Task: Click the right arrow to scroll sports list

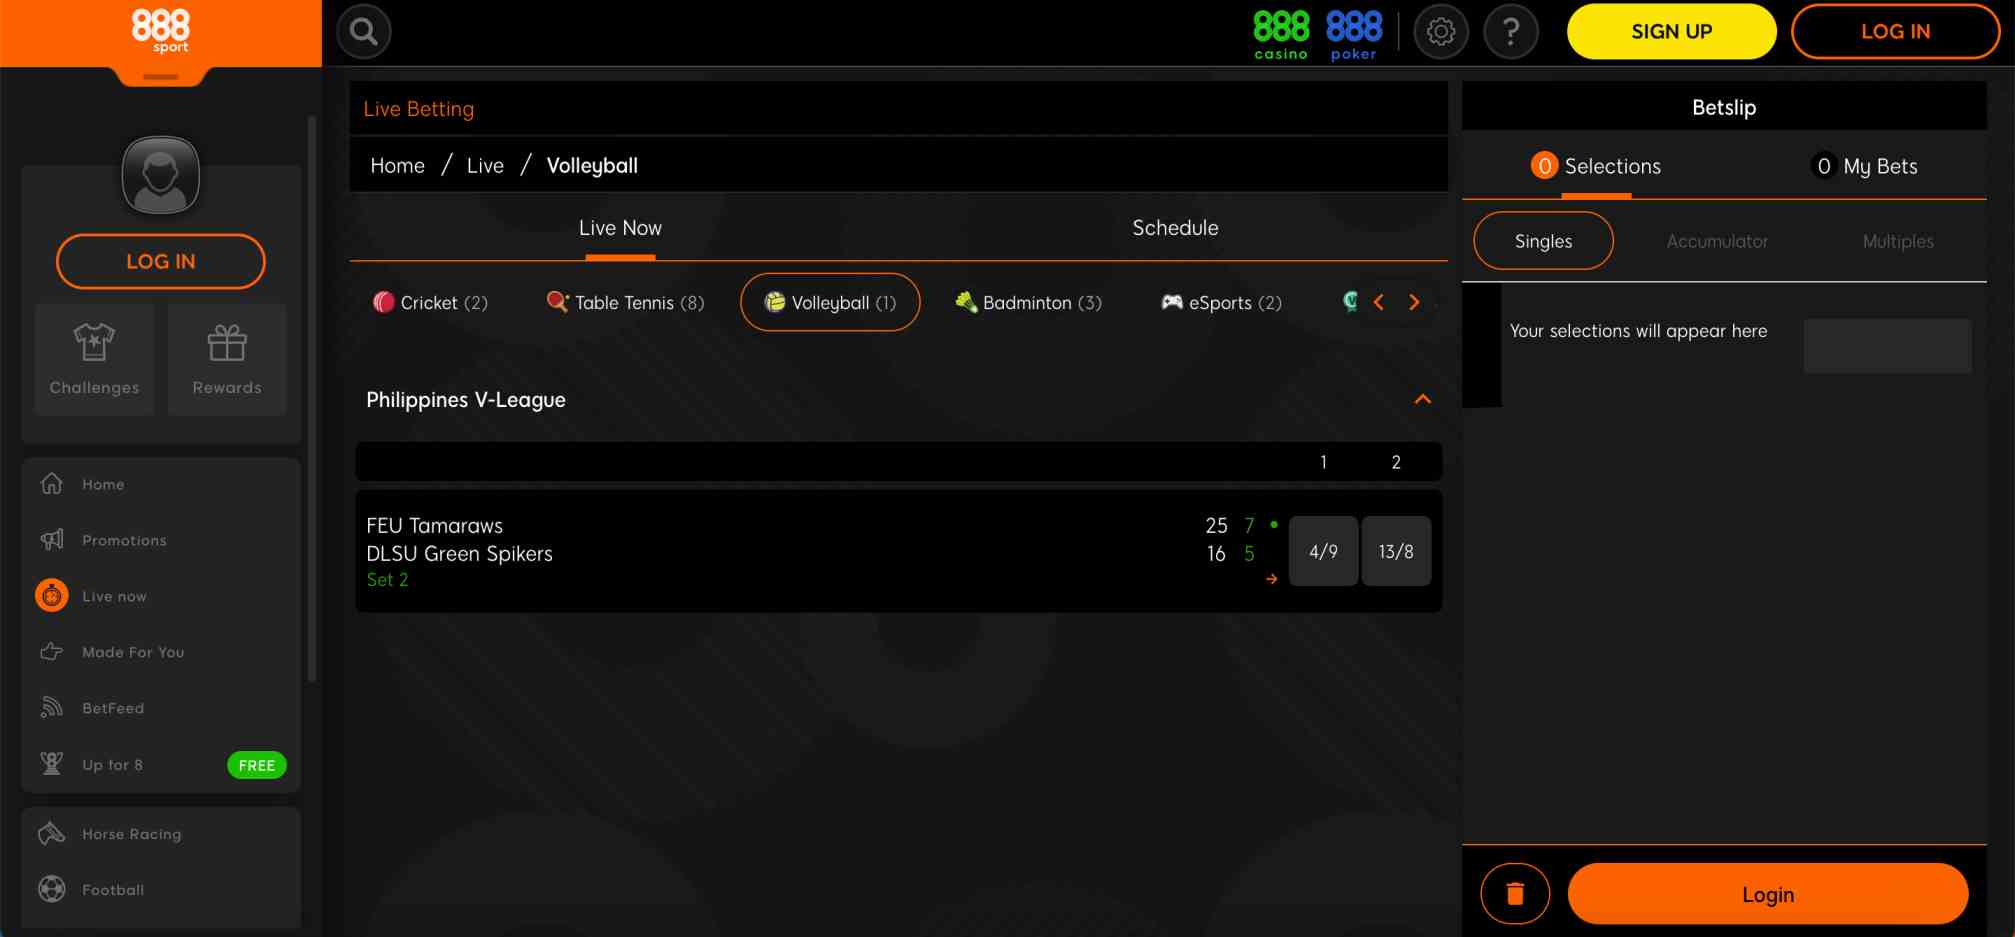Action: tap(1414, 302)
